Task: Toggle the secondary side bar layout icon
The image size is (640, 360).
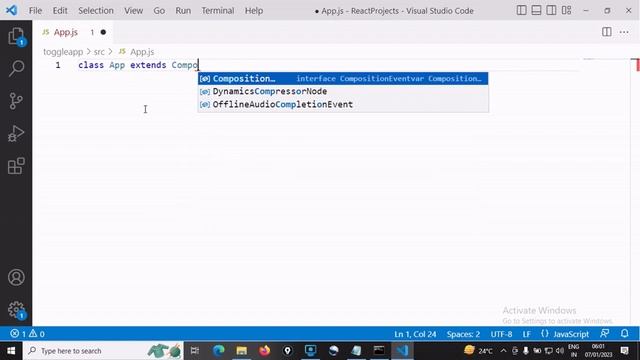Action: point(551,10)
